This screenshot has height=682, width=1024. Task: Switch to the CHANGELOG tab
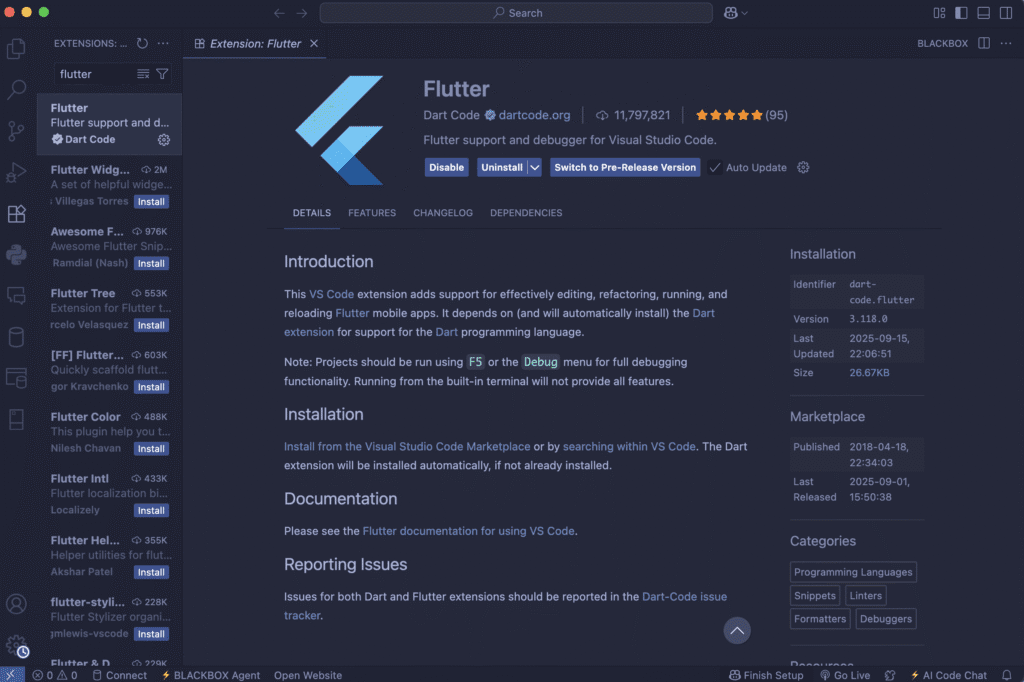443,213
